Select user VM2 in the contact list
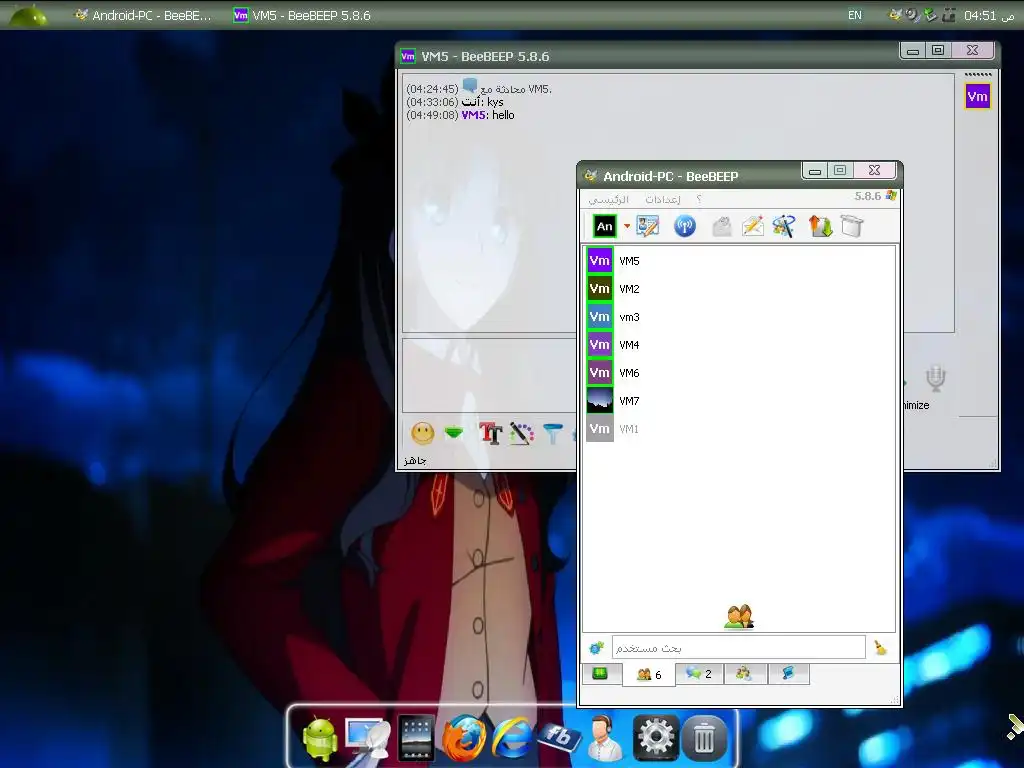This screenshot has width=1024, height=768. pyautogui.click(x=738, y=289)
